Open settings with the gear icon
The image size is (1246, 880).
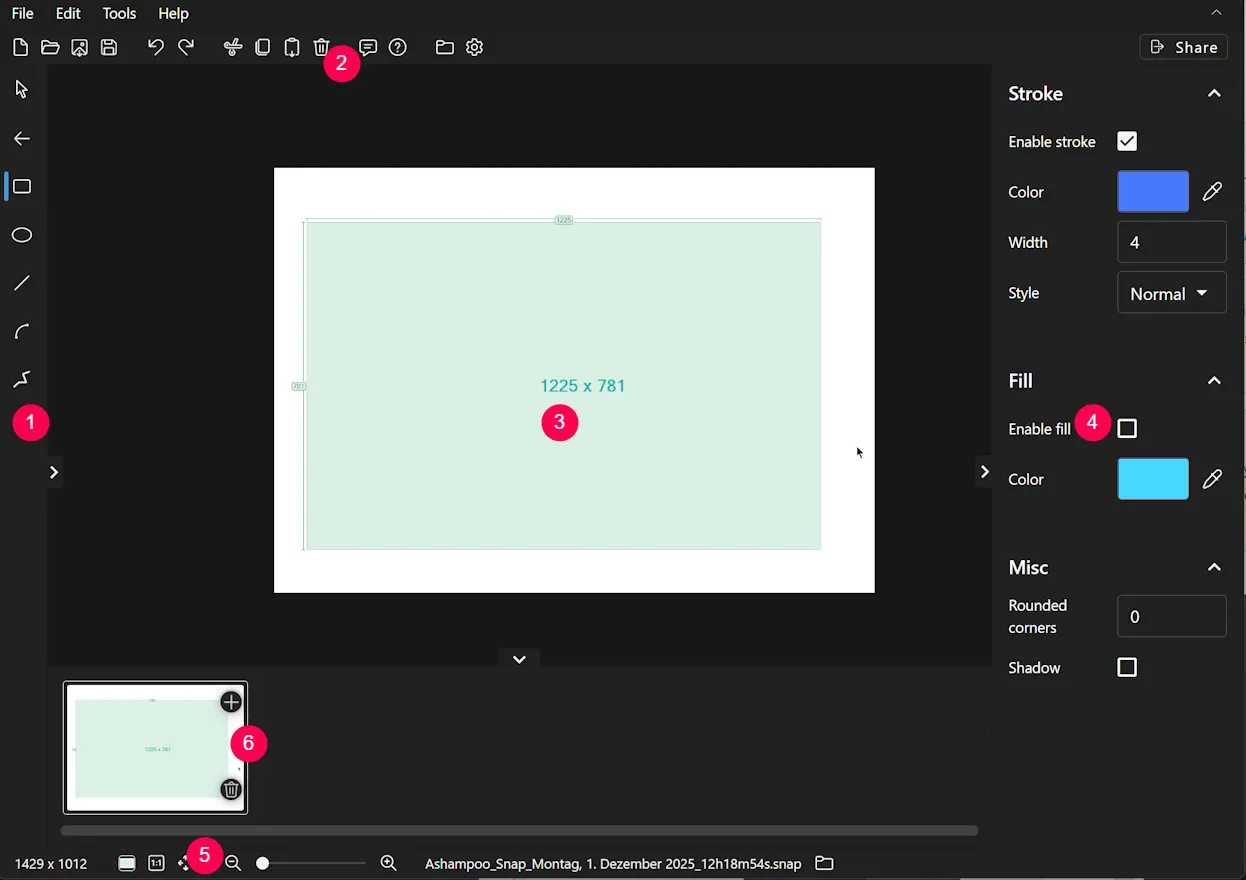475,47
